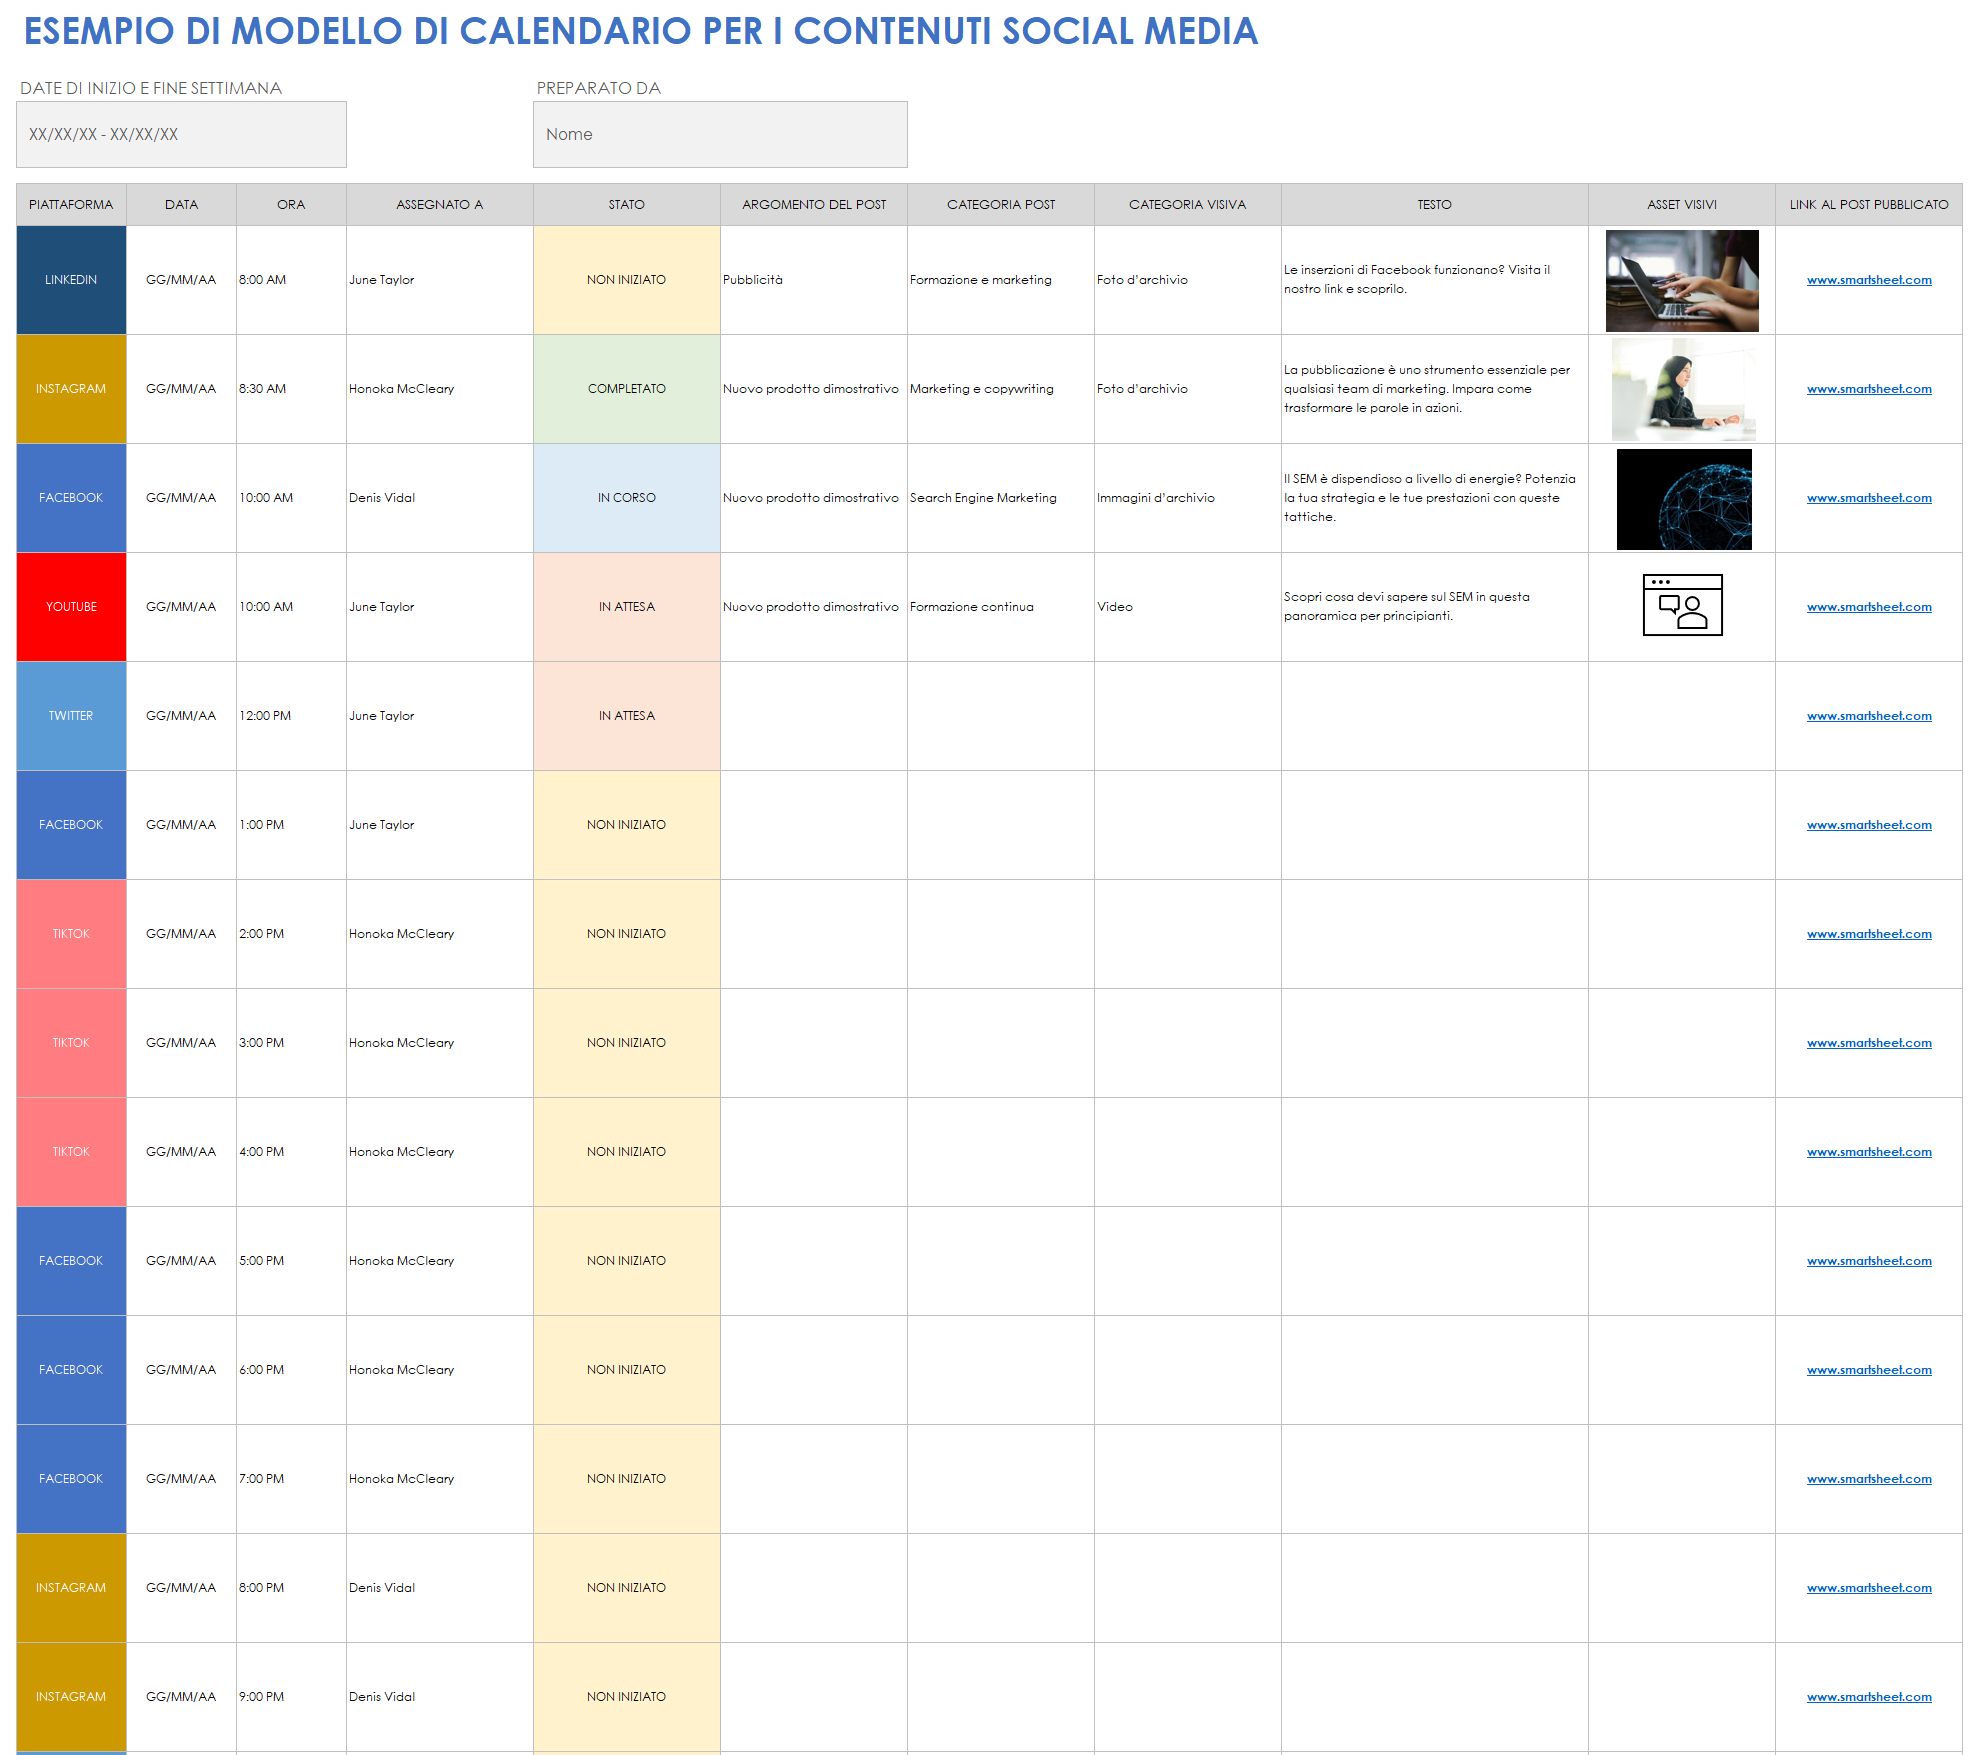Select the red YOUTUBE platform cell

71,607
